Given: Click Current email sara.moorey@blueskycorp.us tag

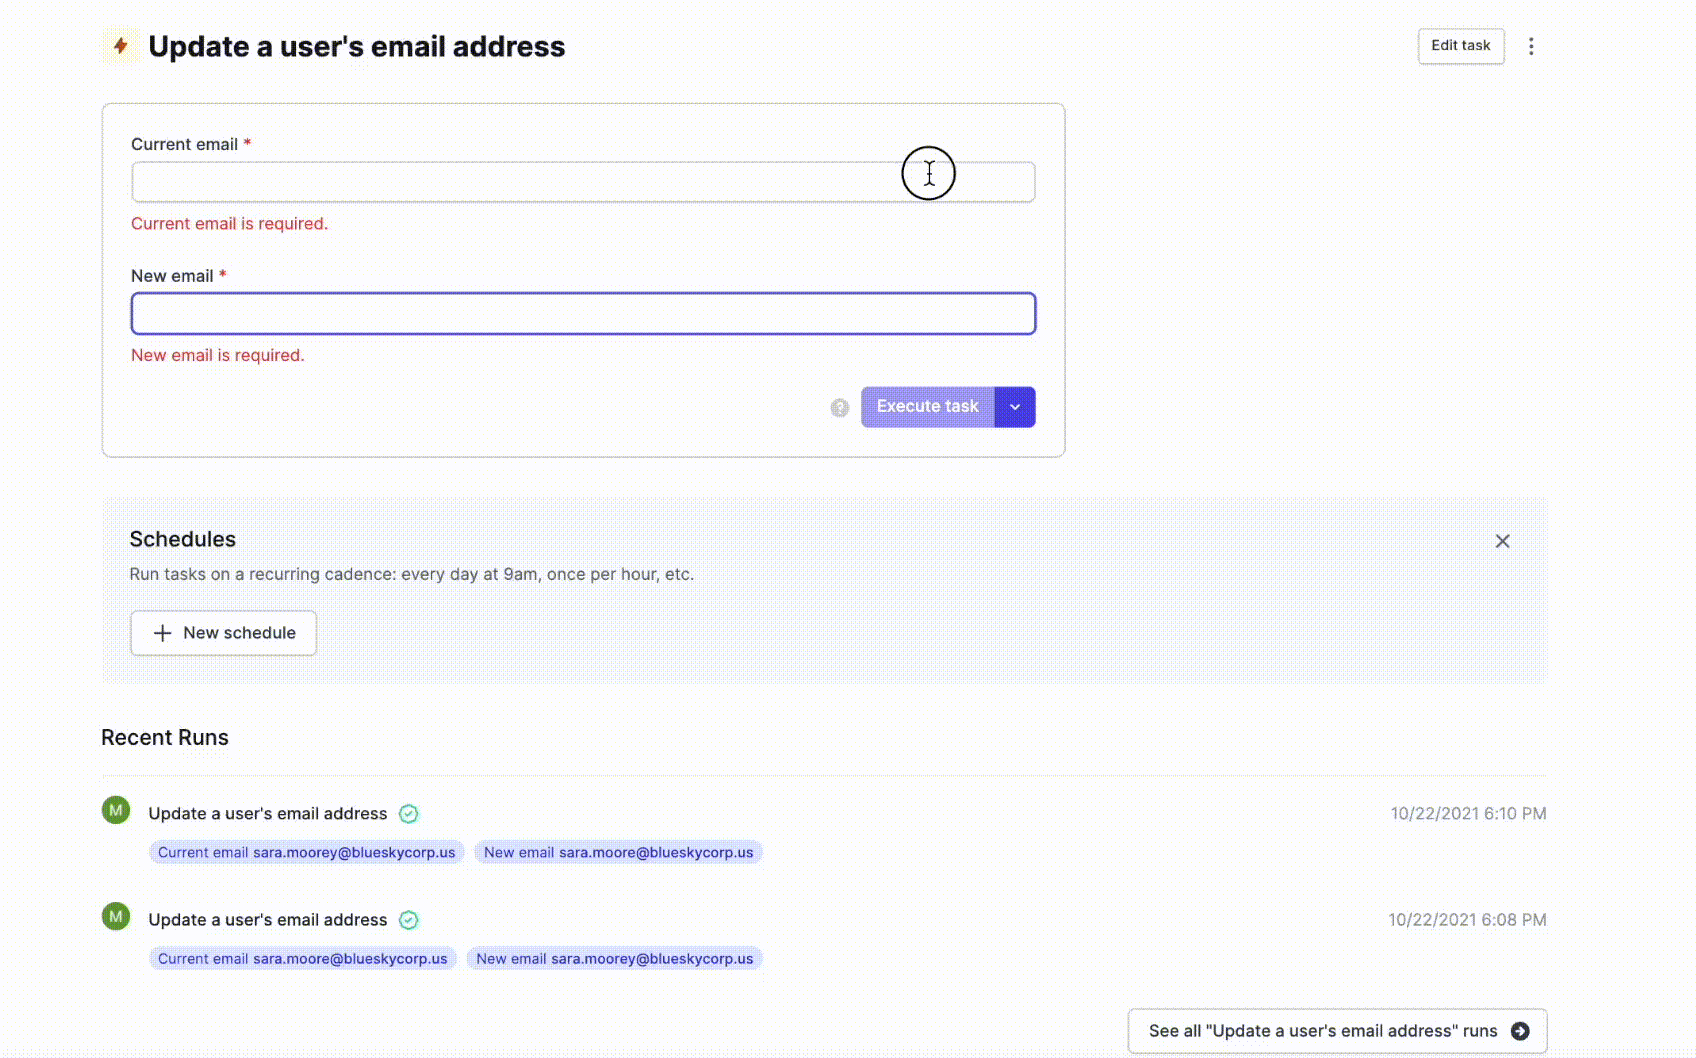Looking at the screenshot, I should pos(307,852).
